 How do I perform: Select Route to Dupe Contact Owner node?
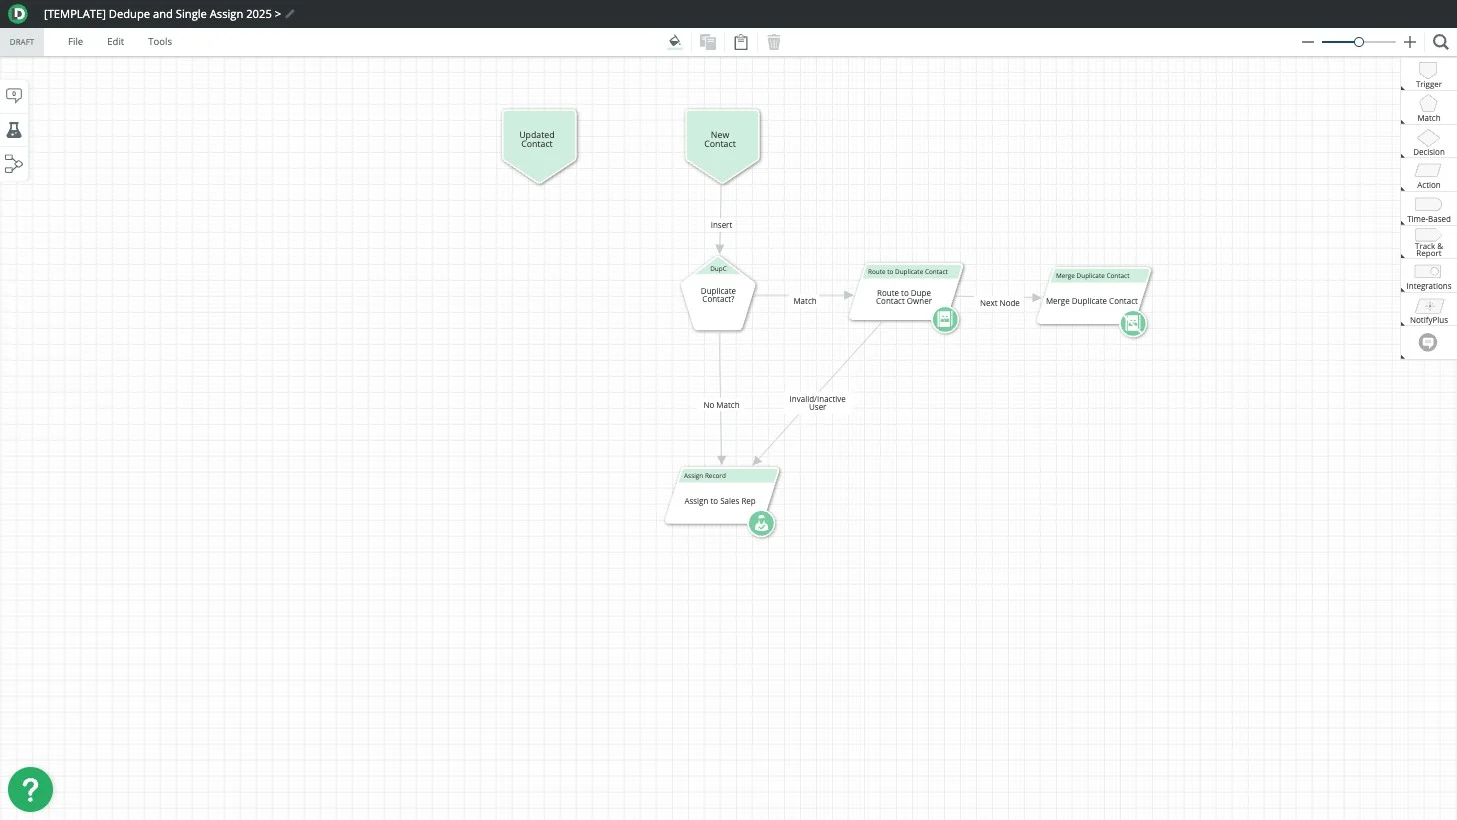(905, 292)
